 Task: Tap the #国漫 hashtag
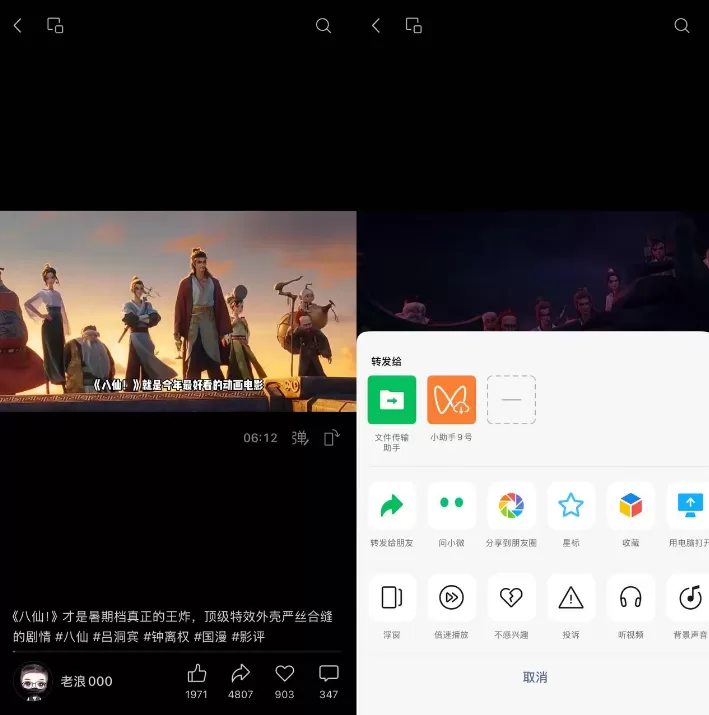pos(211,637)
